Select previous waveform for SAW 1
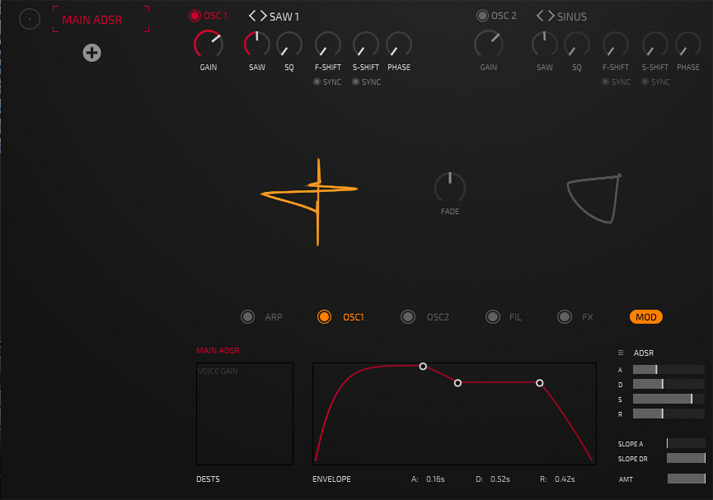The width and height of the screenshot is (713, 500). 252,16
